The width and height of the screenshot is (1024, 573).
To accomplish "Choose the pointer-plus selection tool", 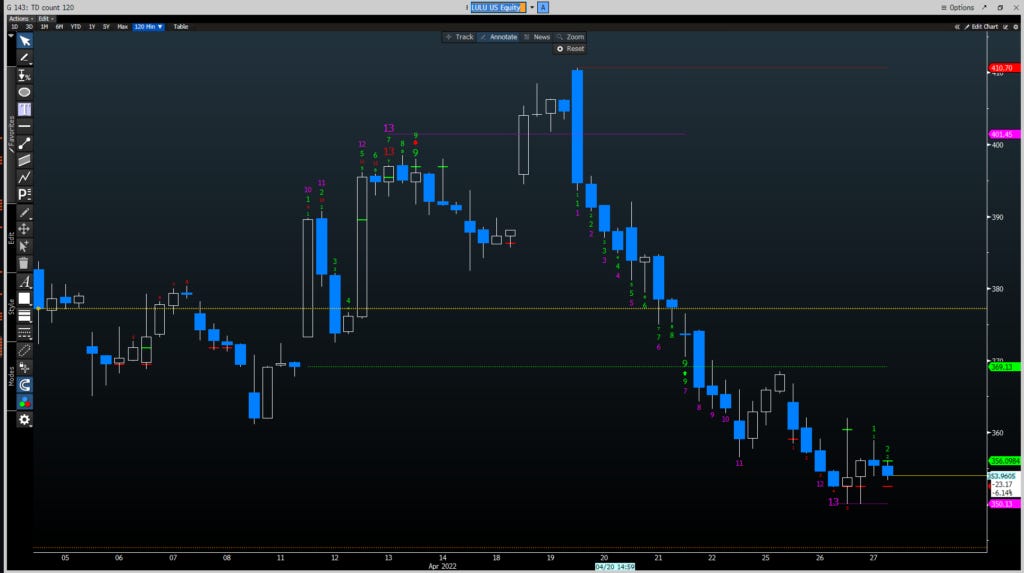I will (x=24, y=246).
